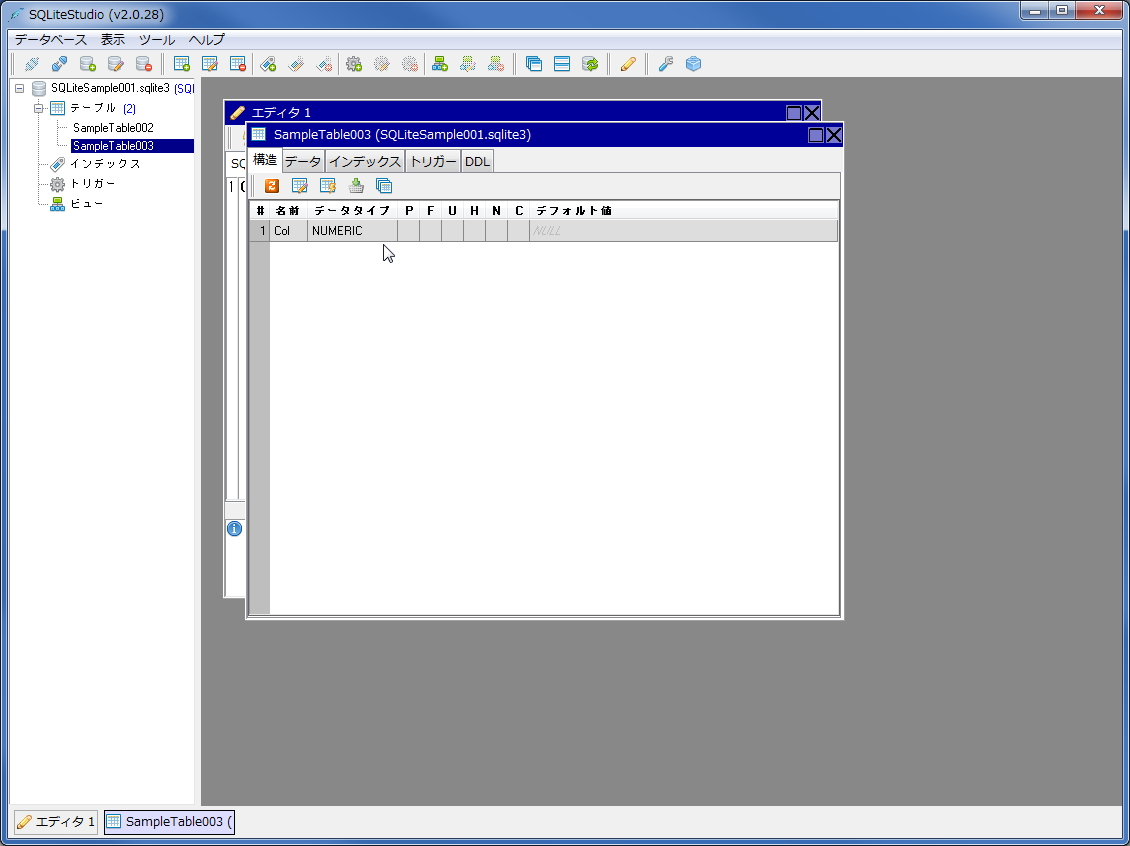Select the ビュー tree node
This screenshot has height=846, width=1130.
point(86,204)
